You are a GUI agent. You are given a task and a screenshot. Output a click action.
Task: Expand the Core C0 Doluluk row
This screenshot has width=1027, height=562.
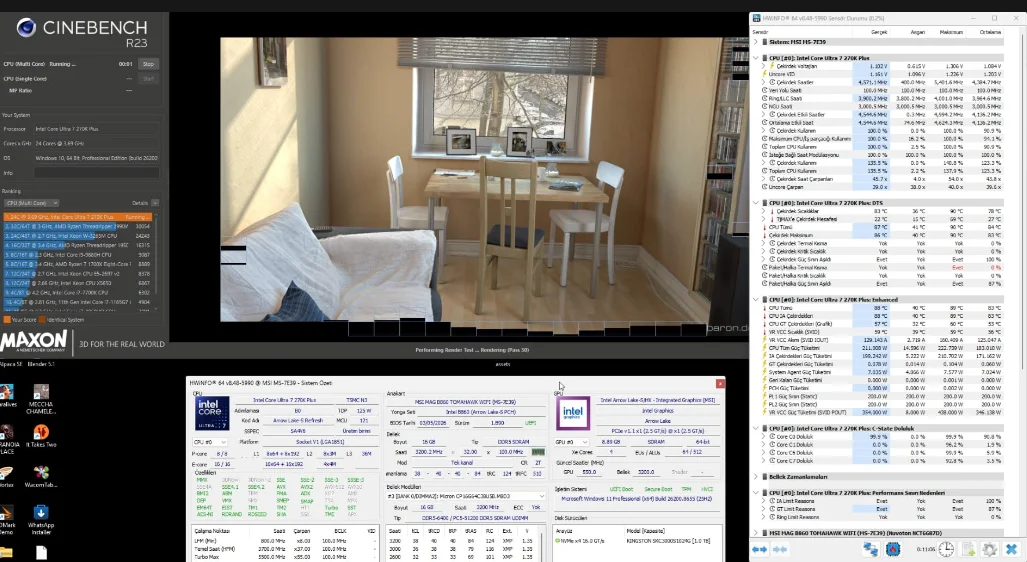[x=764, y=436]
